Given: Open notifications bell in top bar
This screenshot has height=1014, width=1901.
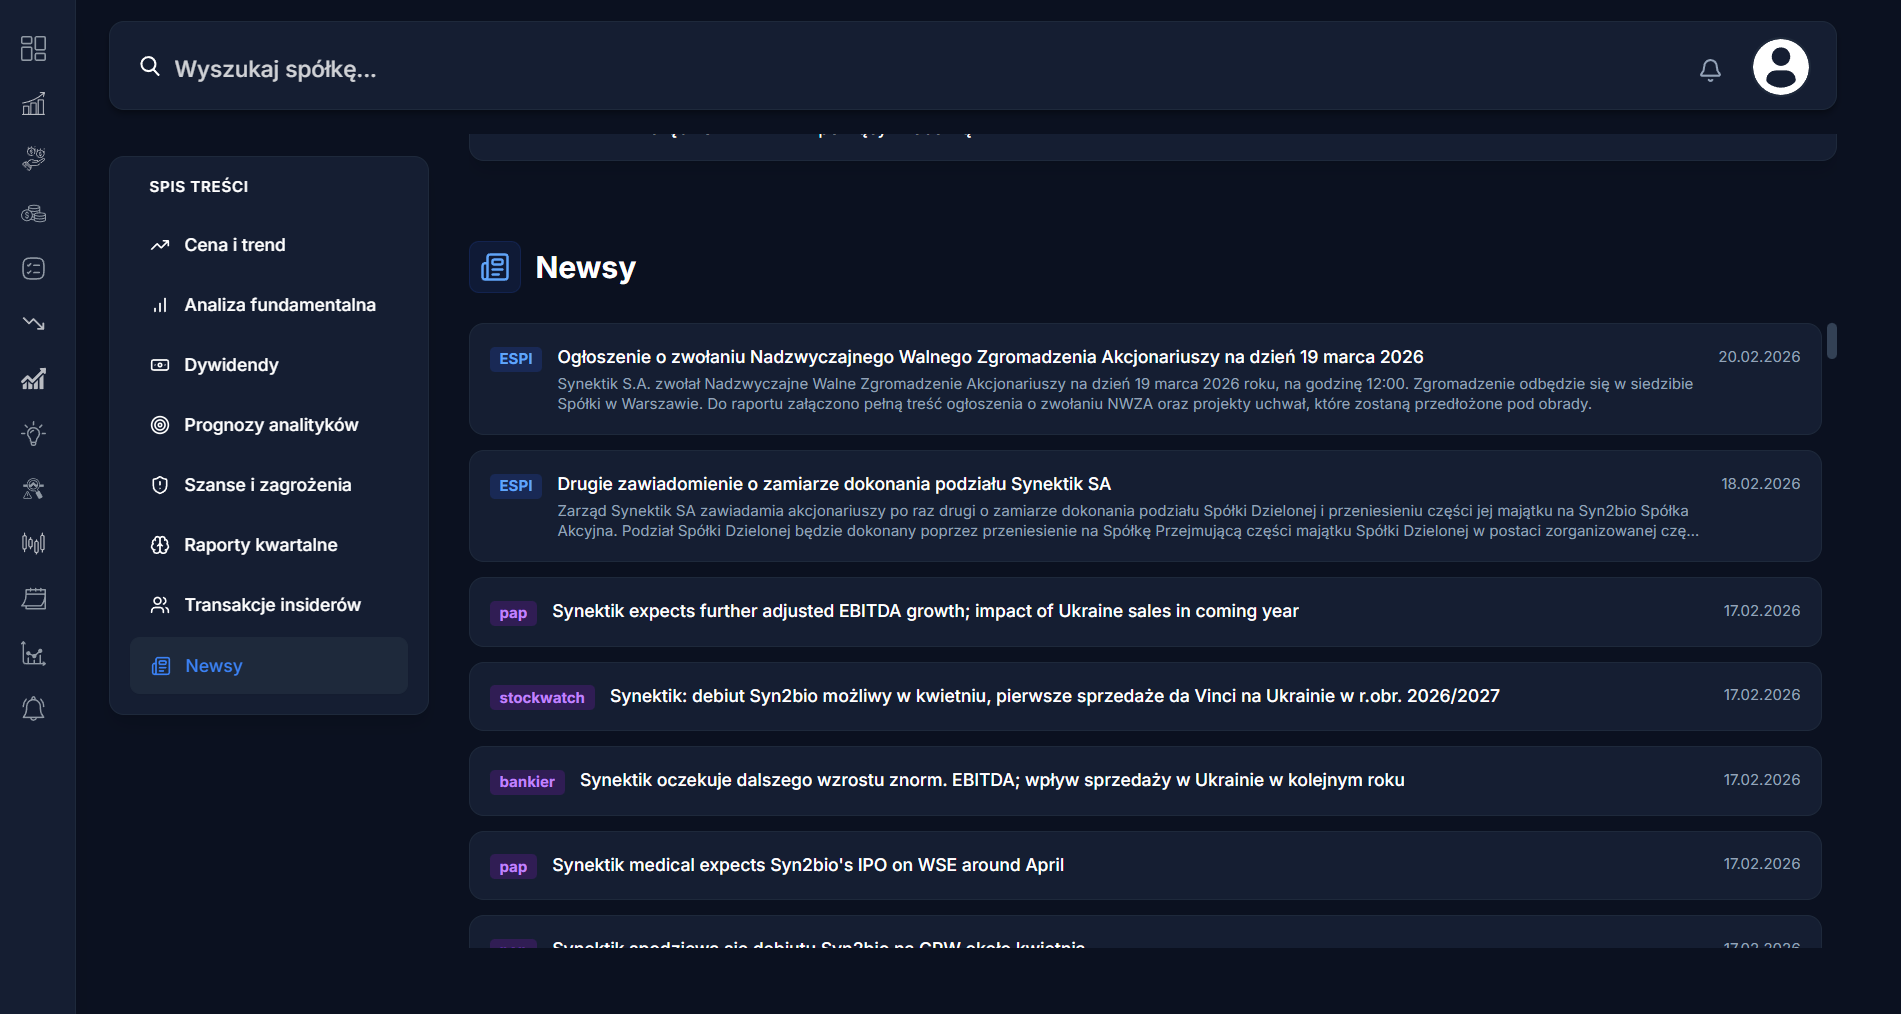Looking at the screenshot, I should point(1710,69).
